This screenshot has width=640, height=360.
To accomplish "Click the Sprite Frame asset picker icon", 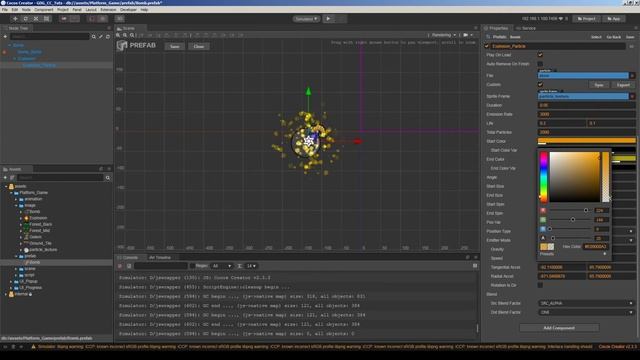I will point(632,96).
